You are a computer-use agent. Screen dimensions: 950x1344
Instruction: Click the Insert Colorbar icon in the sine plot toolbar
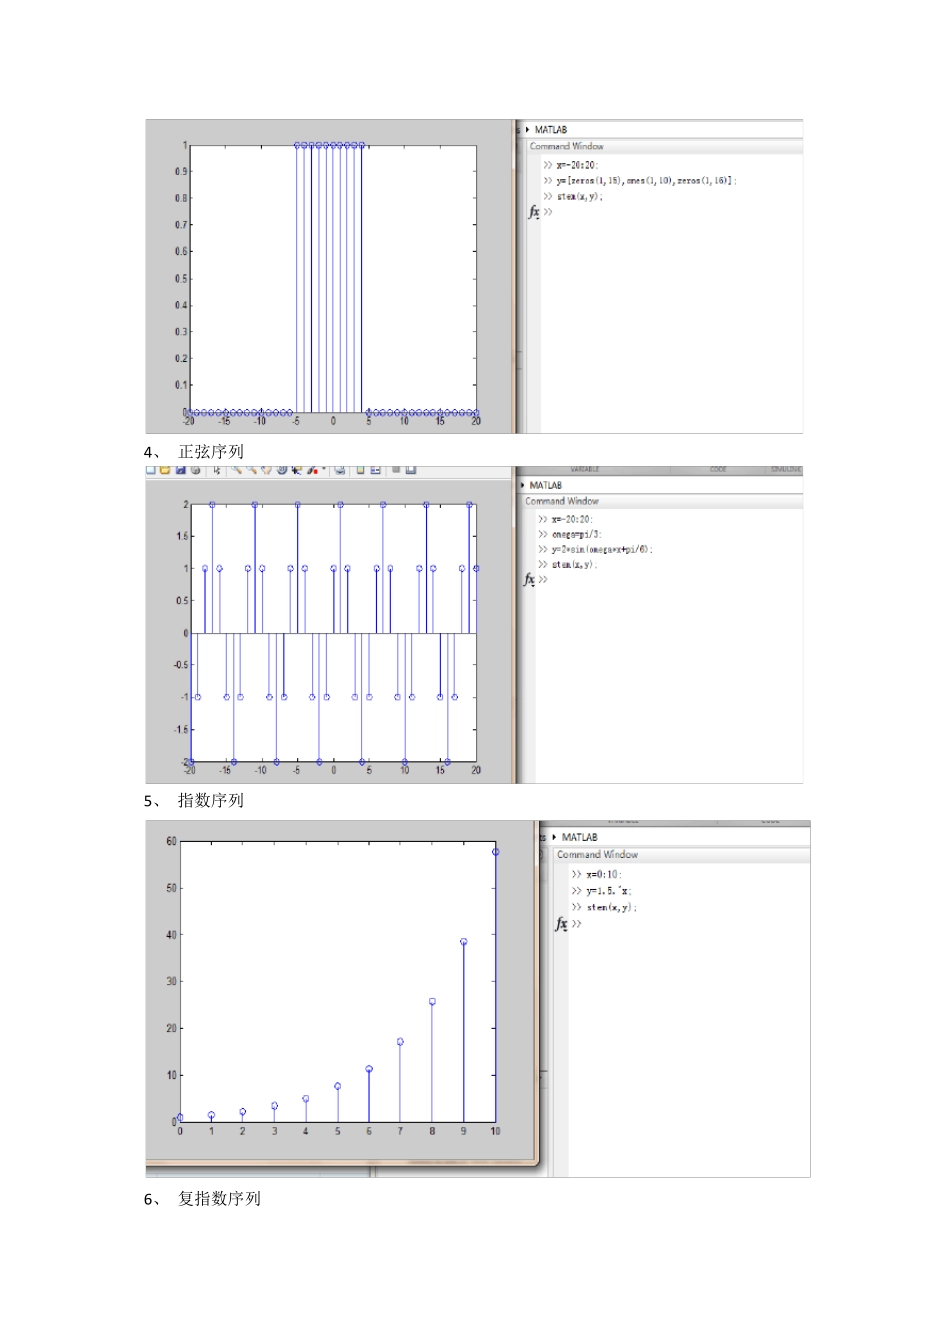tap(361, 469)
